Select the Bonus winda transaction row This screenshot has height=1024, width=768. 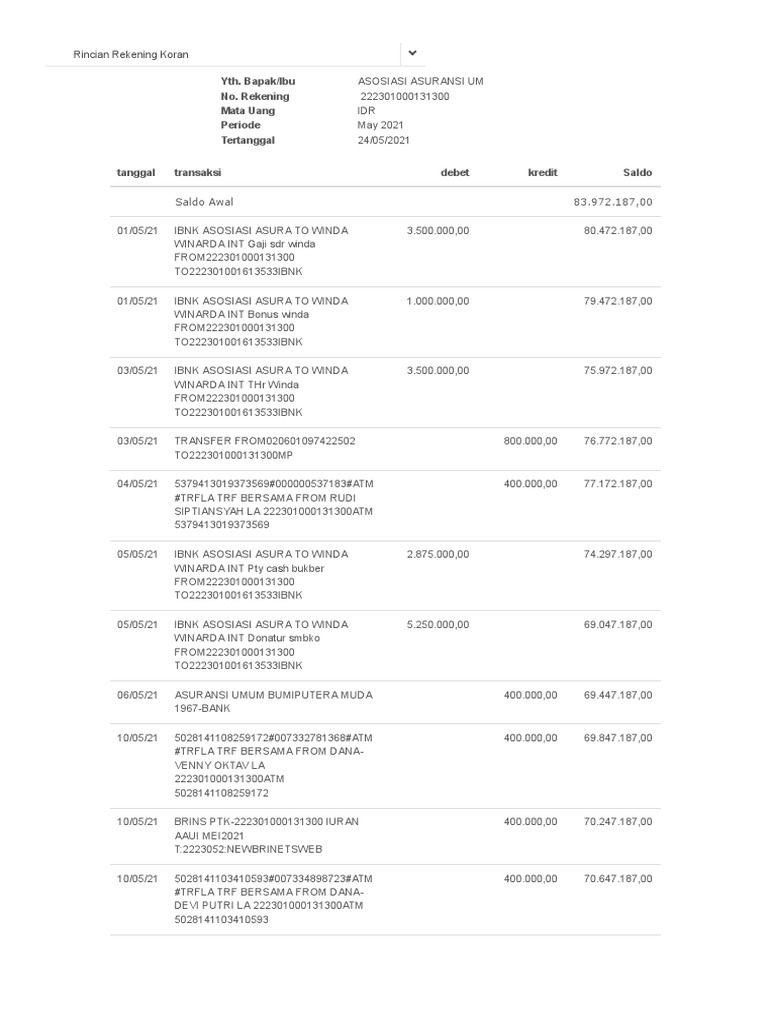point(385,322)
